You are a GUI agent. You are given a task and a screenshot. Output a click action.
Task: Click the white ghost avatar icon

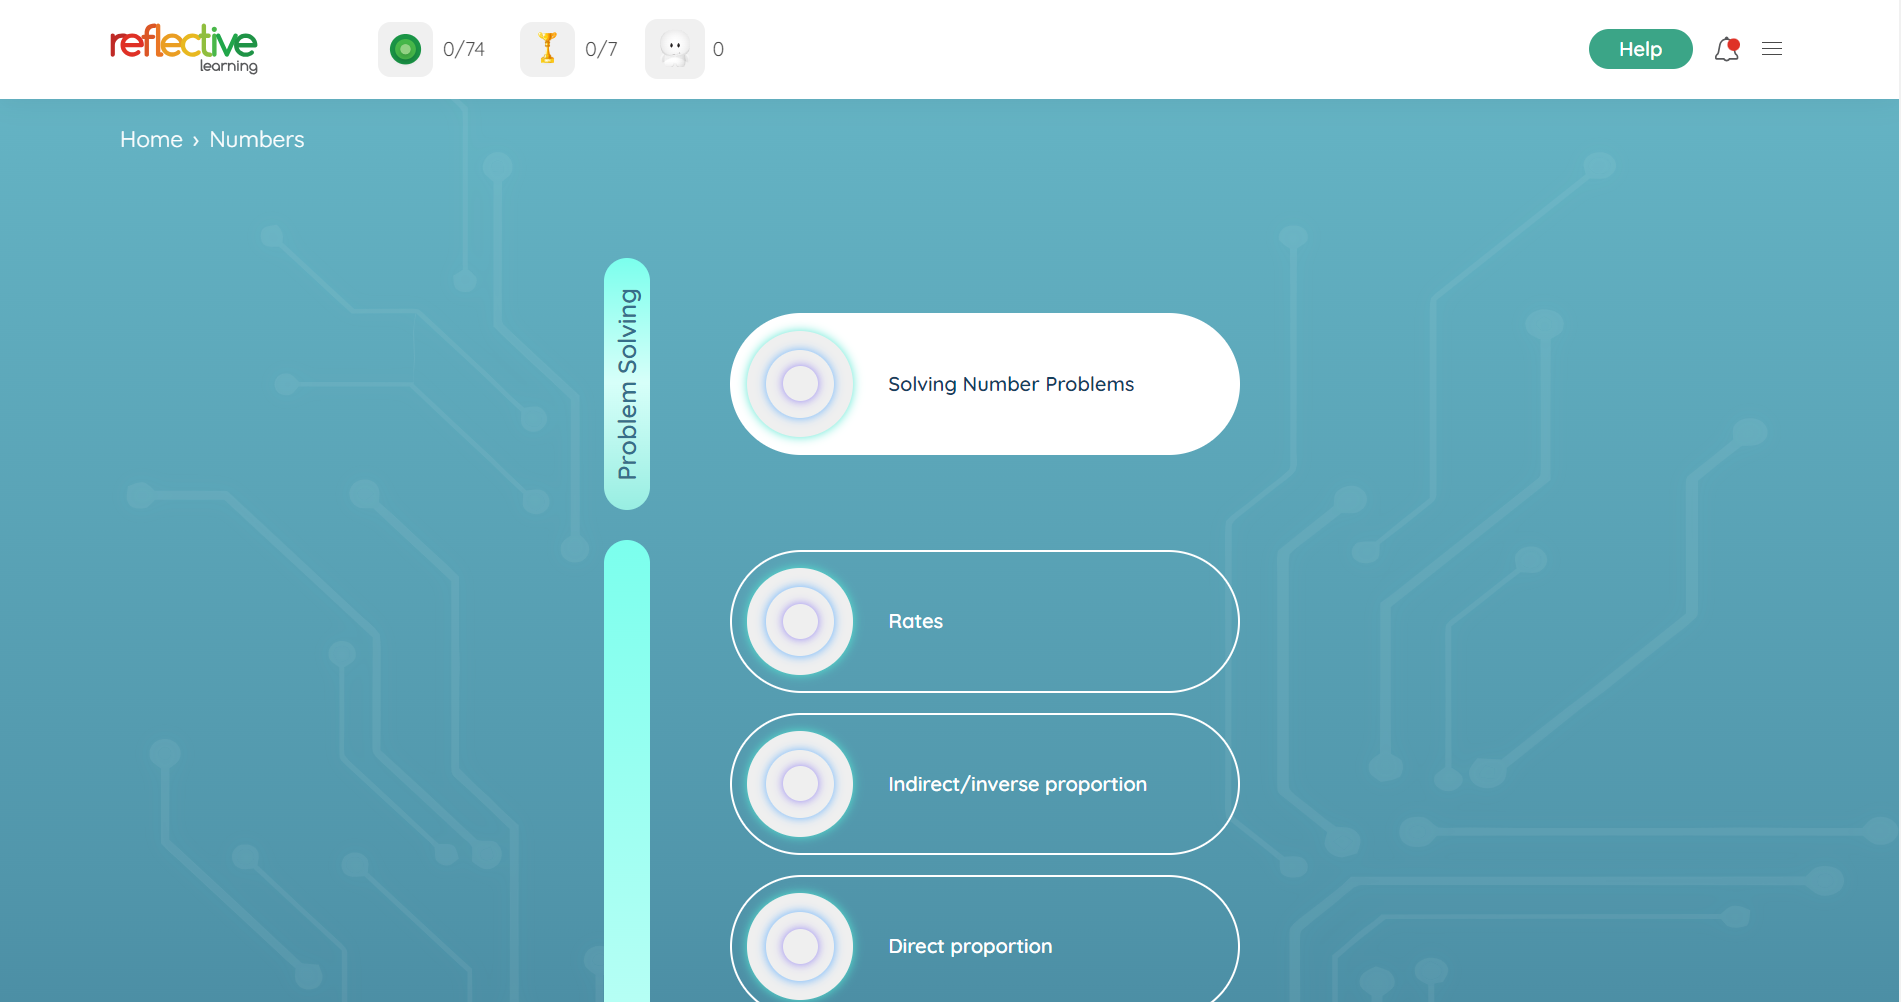tap(675, 49)
